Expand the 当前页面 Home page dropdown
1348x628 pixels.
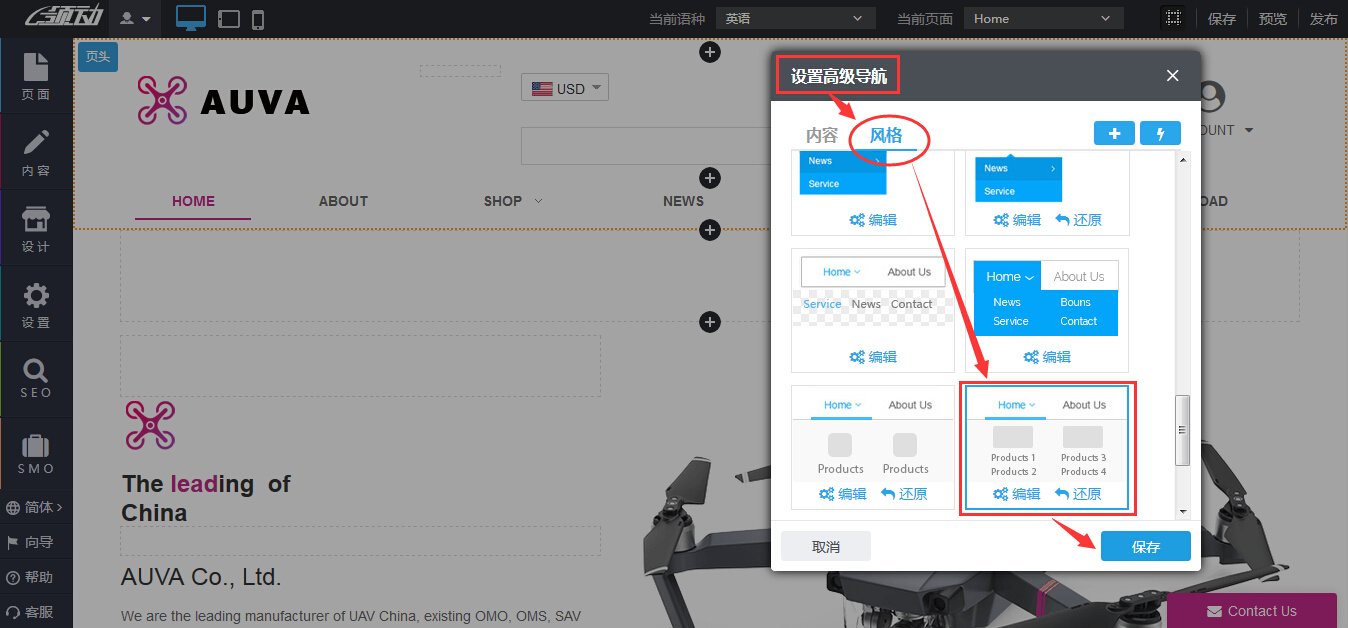tap(1043, 18)
